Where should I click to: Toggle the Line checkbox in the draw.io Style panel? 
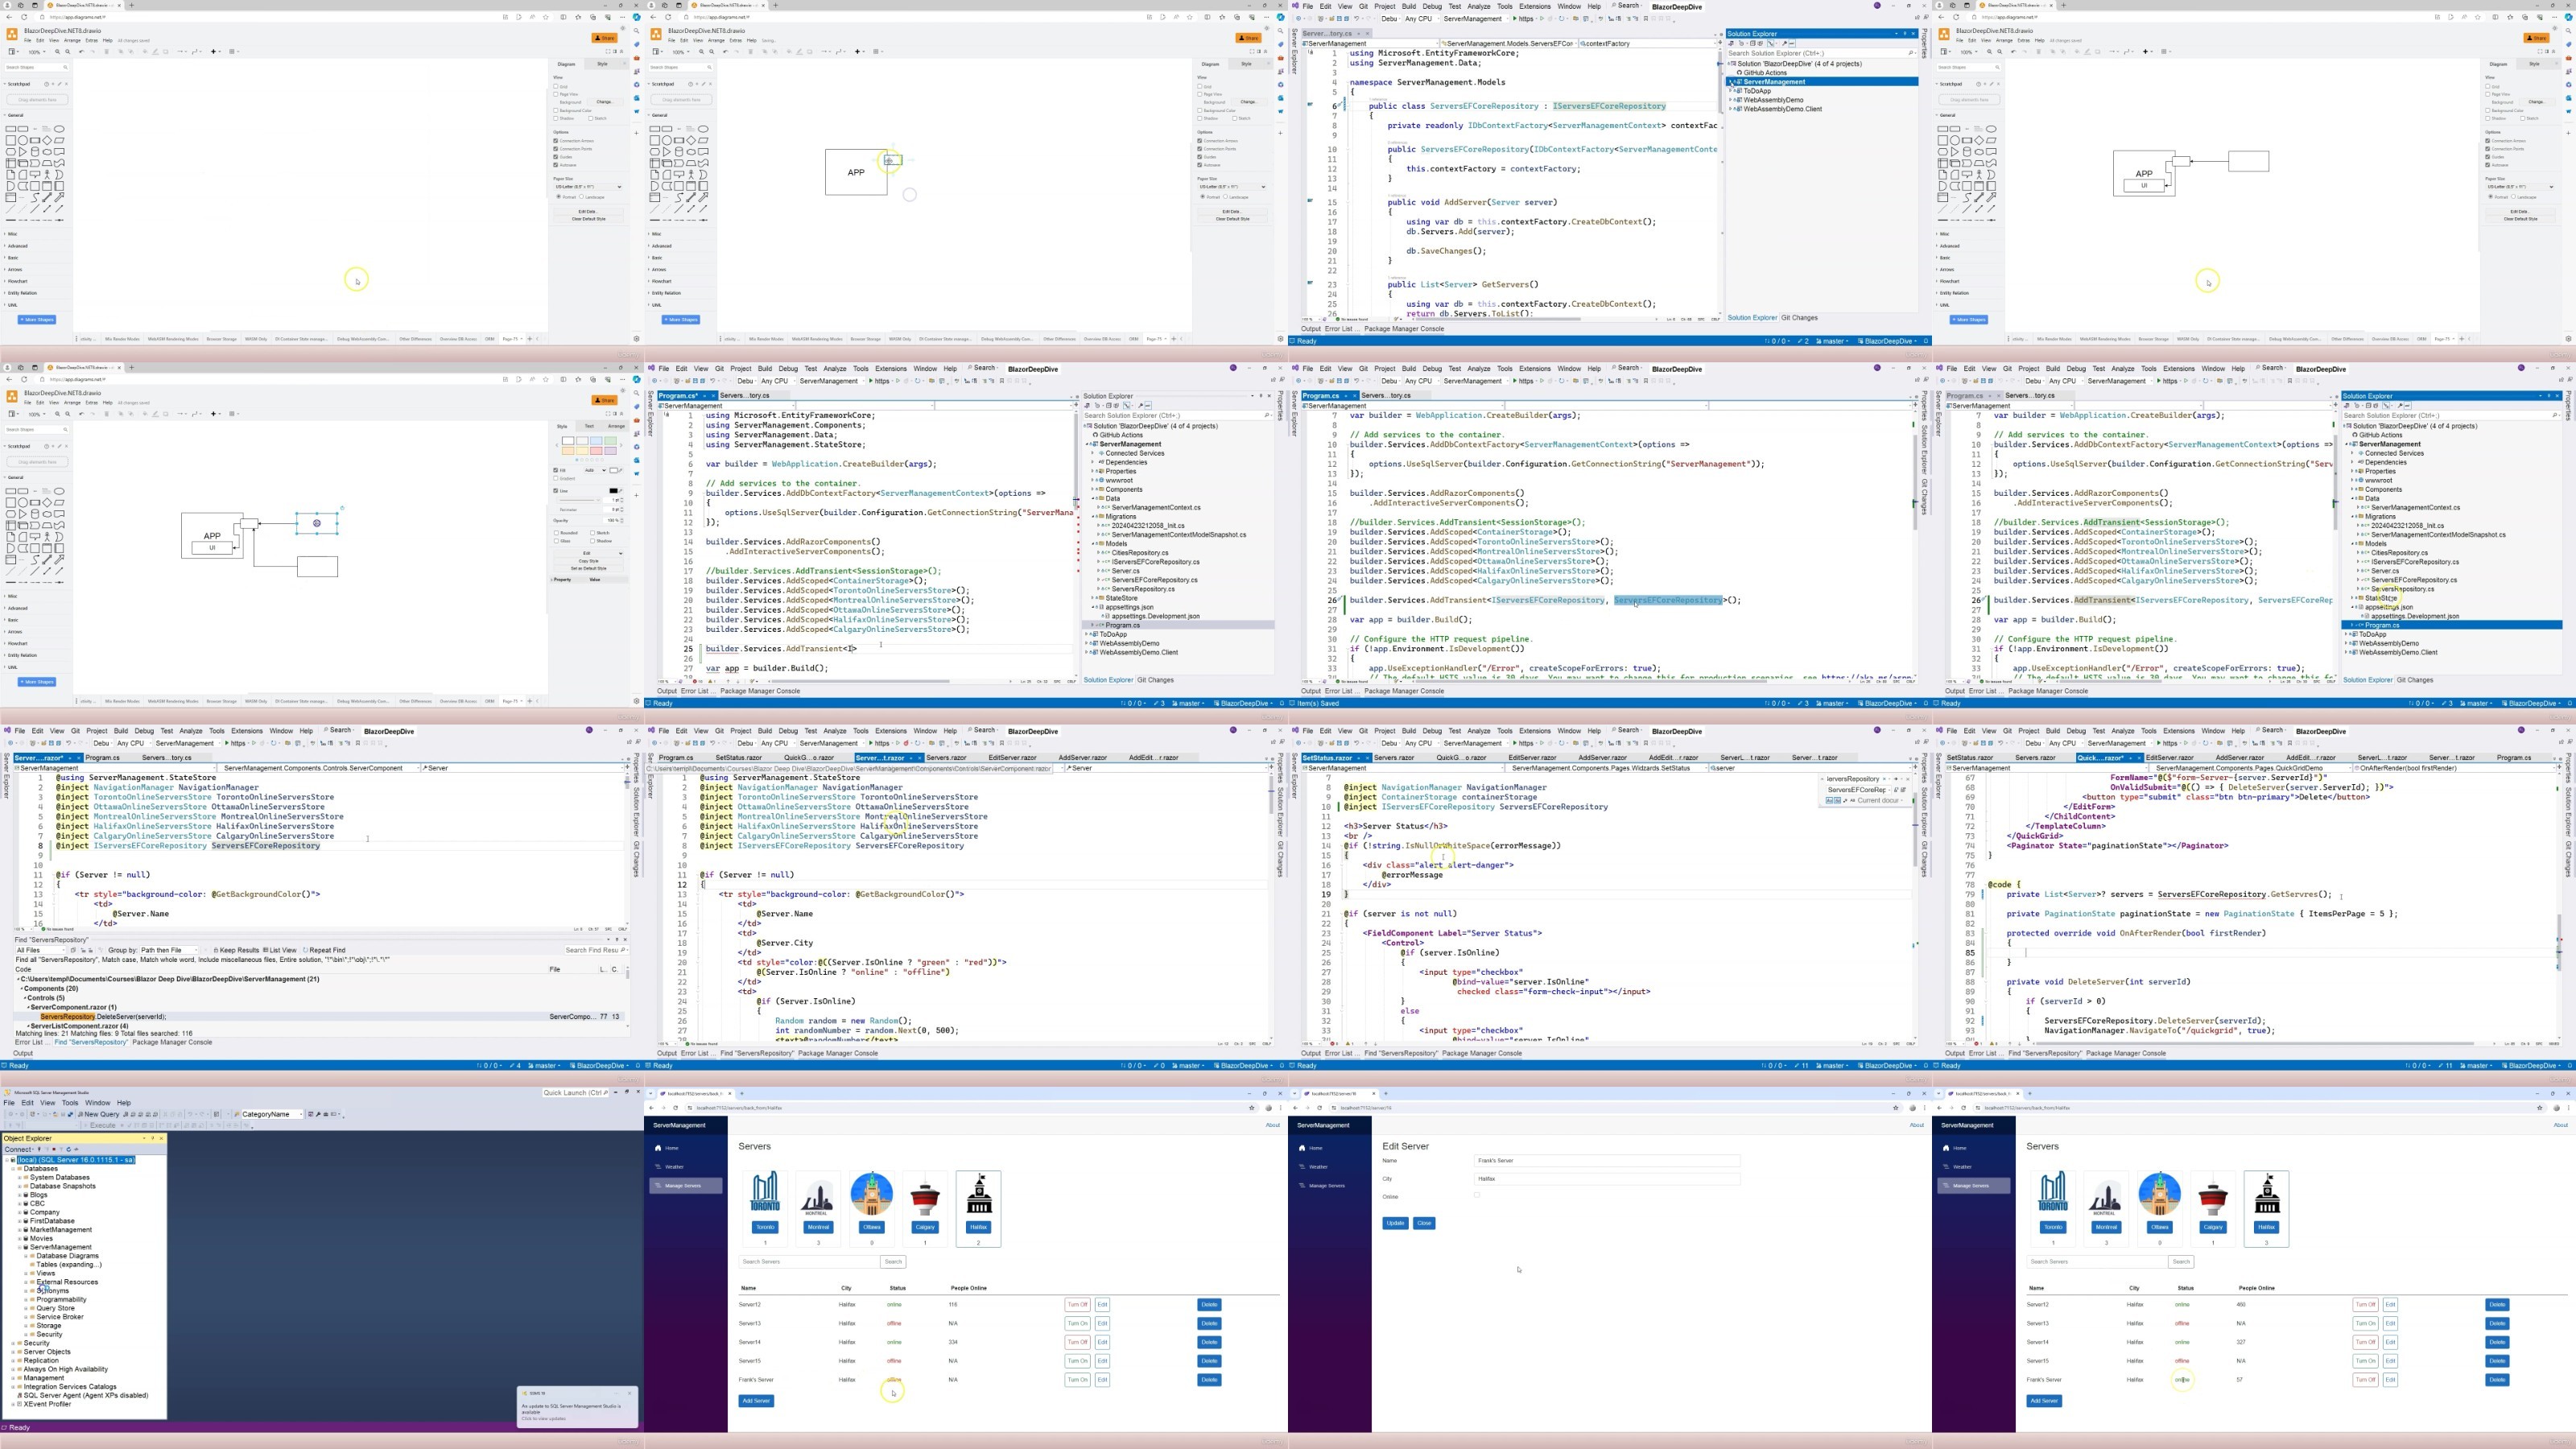556,491
